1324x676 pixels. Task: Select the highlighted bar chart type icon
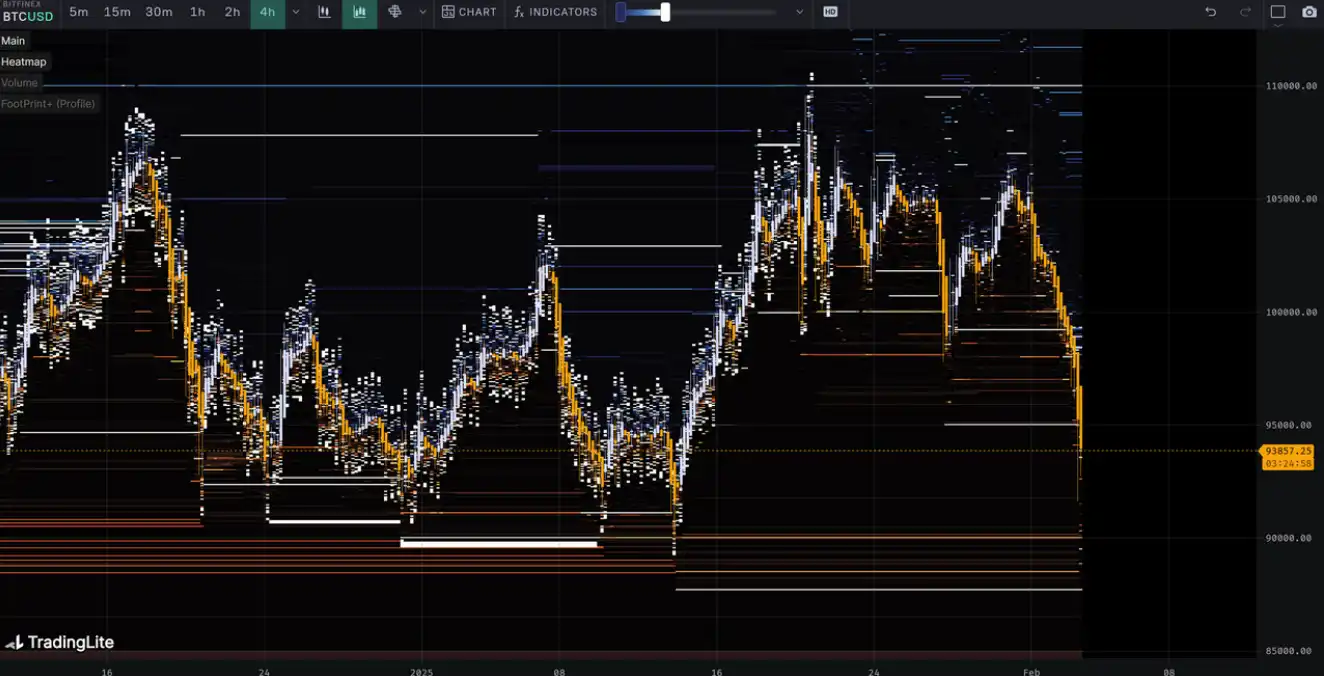(359, 12)
